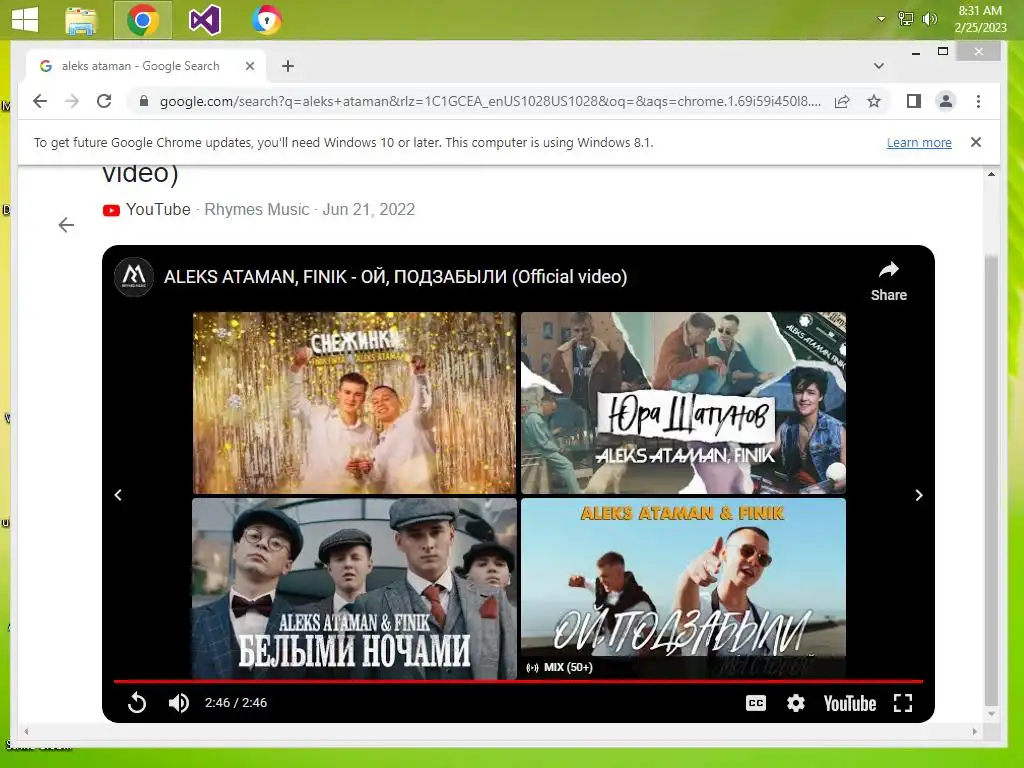Screen dimensions: 1024x768
Task: Click the horizontal scrollbar right arrow
Action: [974, 731]
